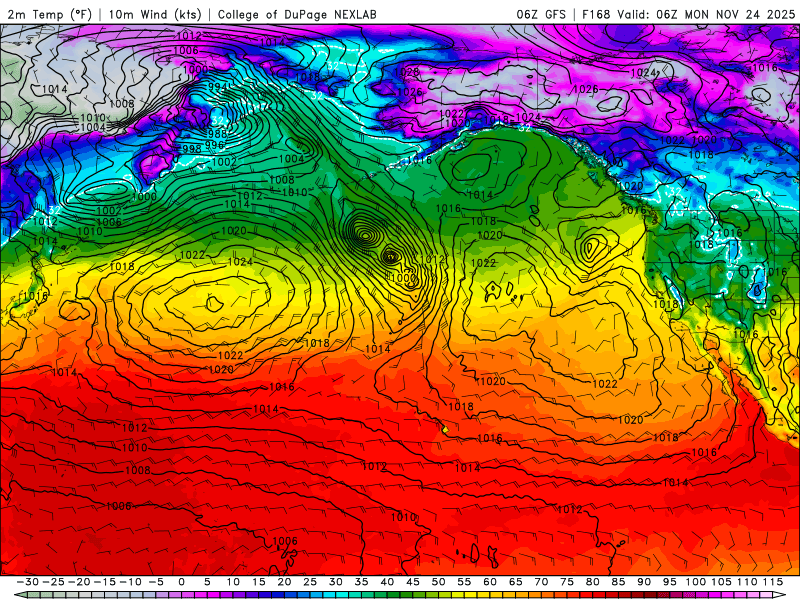Click the 65 temperature legend value
The image size is (800, 600).
tap(515, 582)
